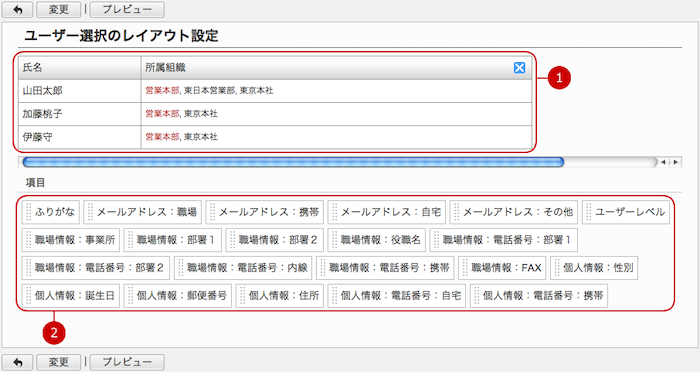
Task: Select the 個人情報：性別 item
Action: (594, 268)
